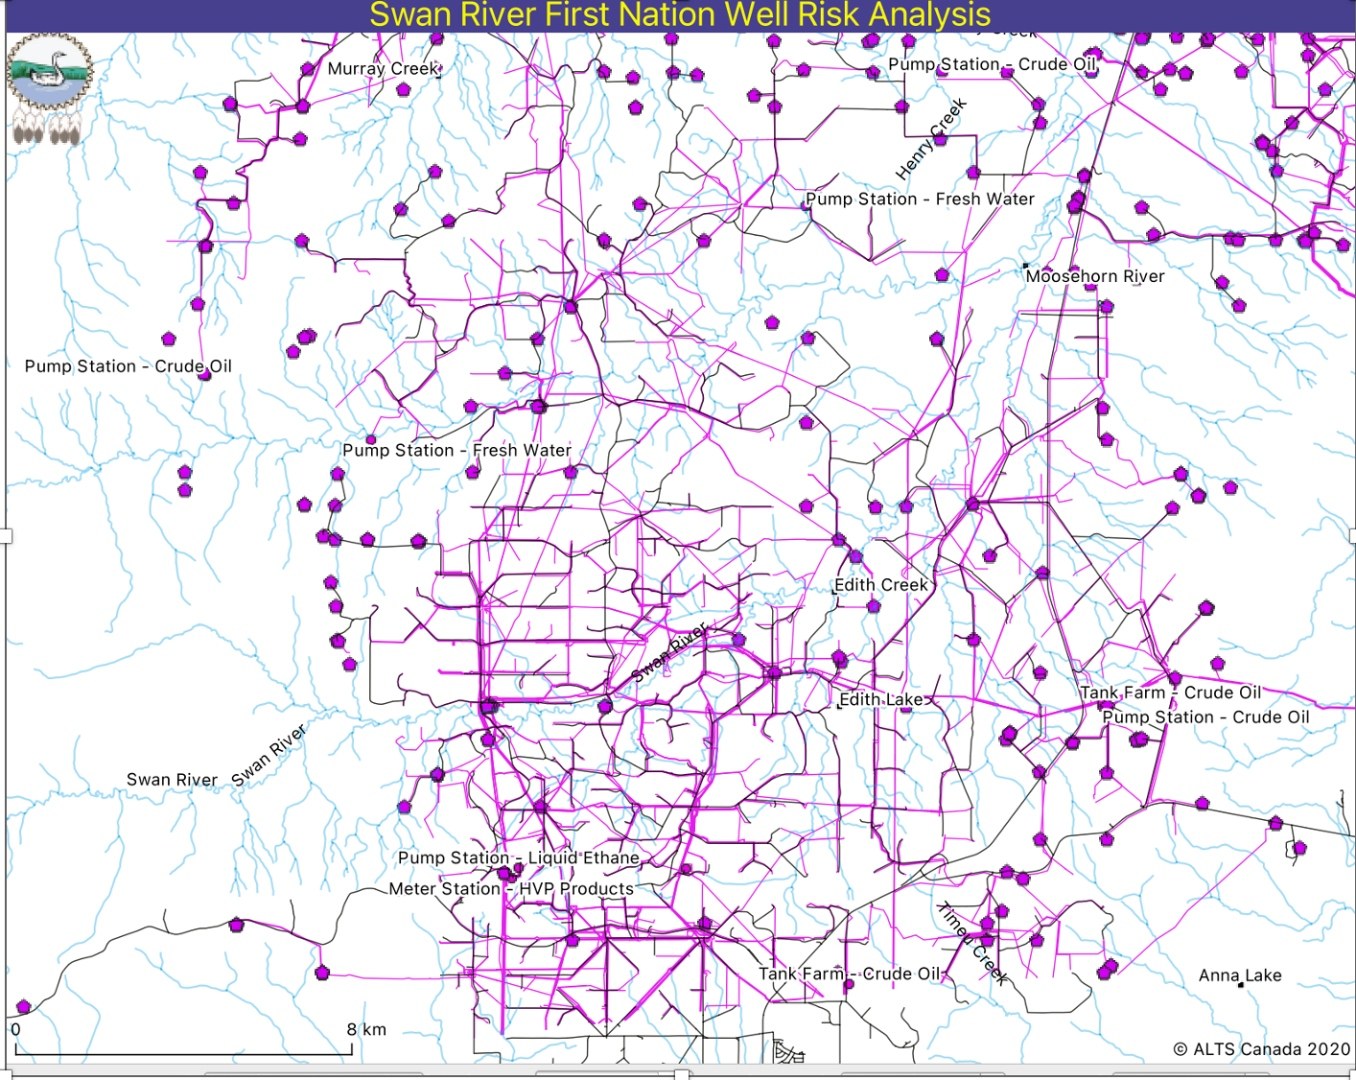The height and width of the screenshot is (1080, 1356).
Task: Select Pump Station - Crude Oil label beside Henry Creek
Action: 992,64
